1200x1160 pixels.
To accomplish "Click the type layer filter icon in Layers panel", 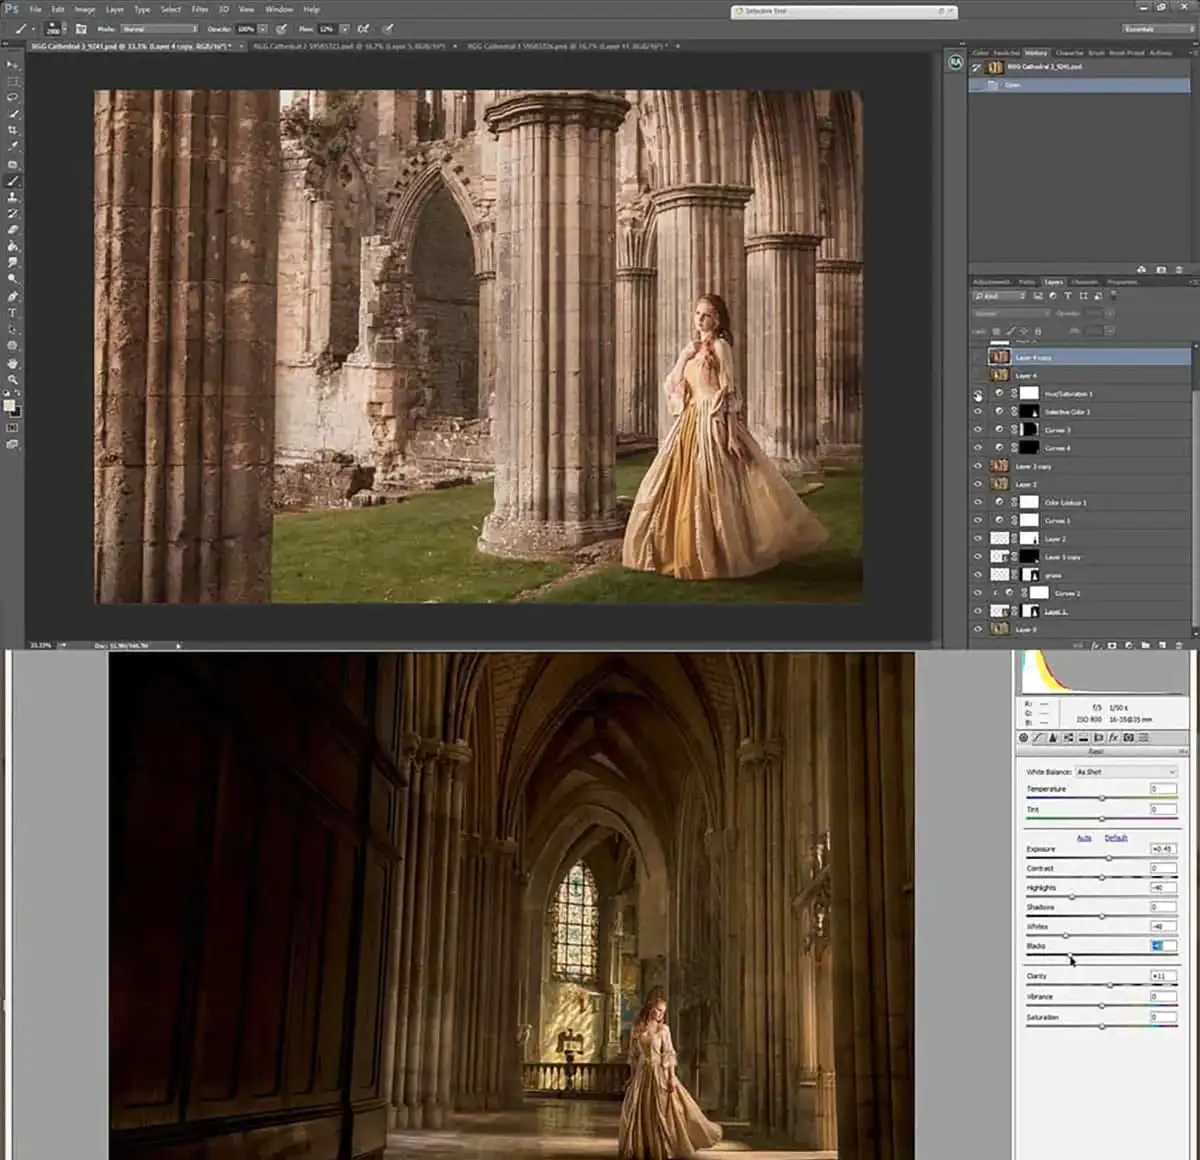I will coord(1068,296).
